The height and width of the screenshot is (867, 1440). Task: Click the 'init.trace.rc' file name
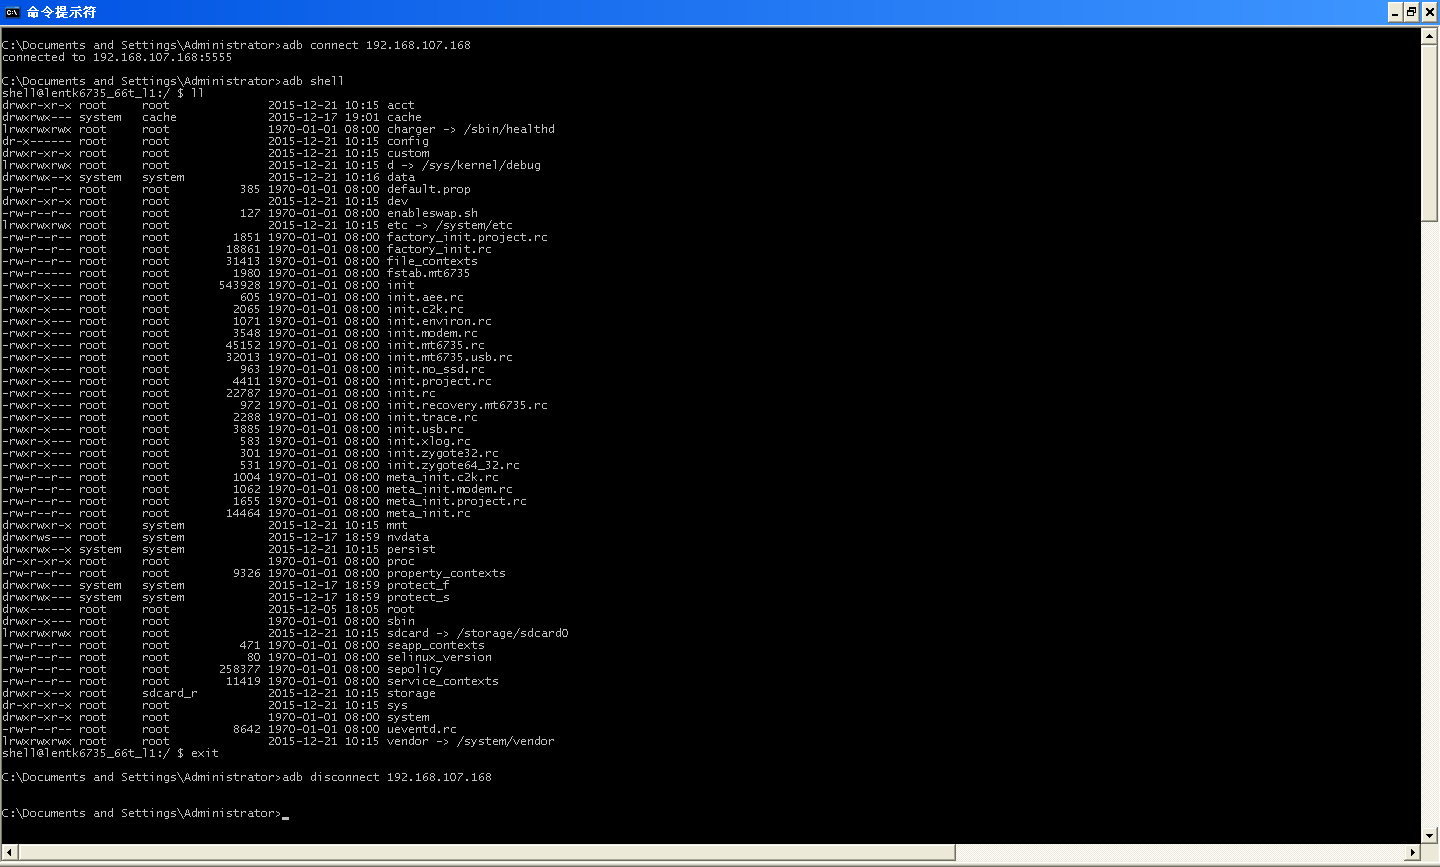coord(432,417)
